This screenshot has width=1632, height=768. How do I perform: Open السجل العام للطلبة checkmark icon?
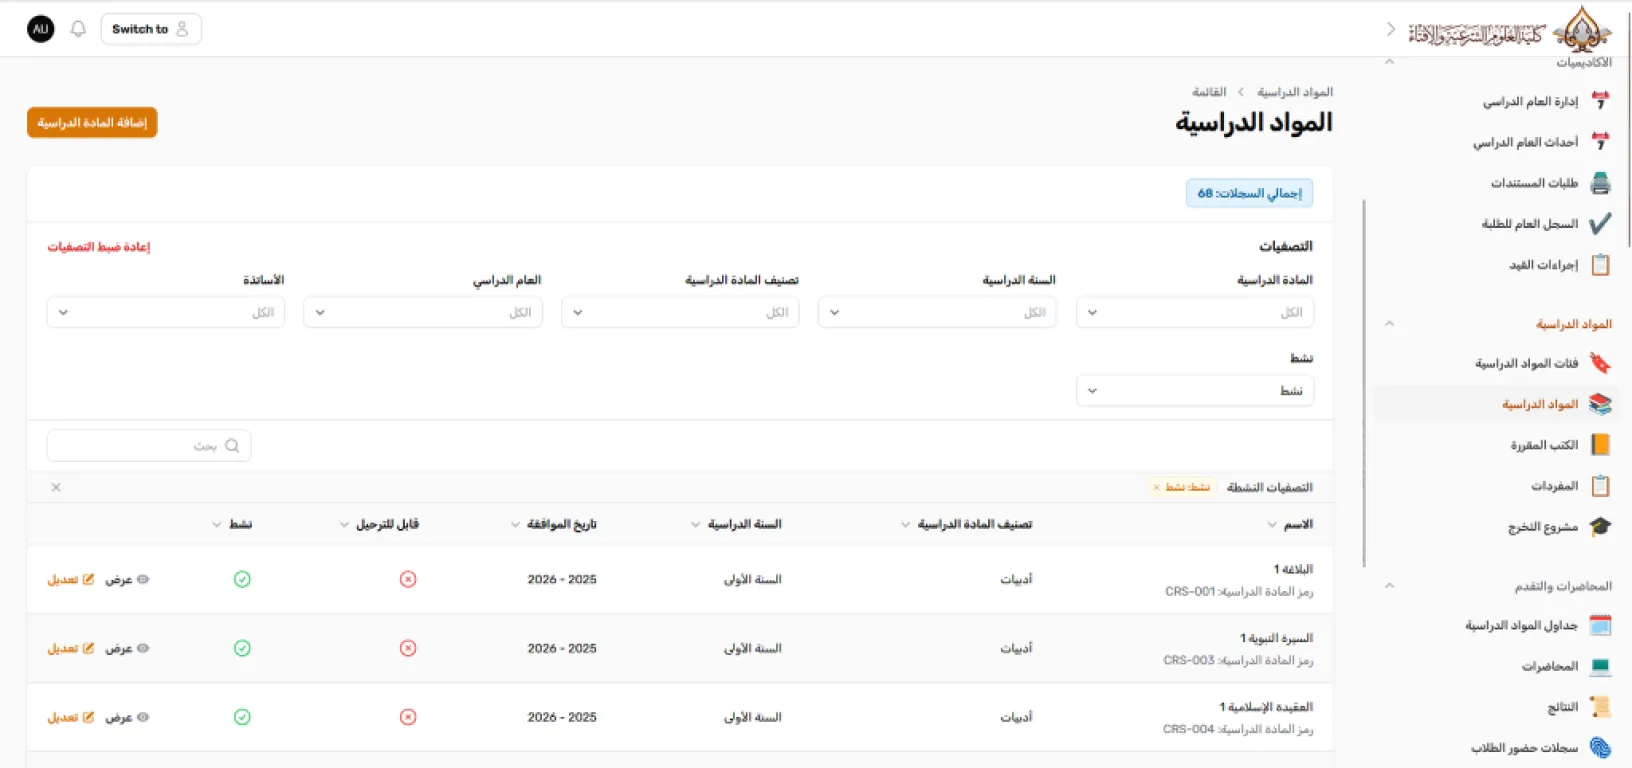(x=1600, y=224)
